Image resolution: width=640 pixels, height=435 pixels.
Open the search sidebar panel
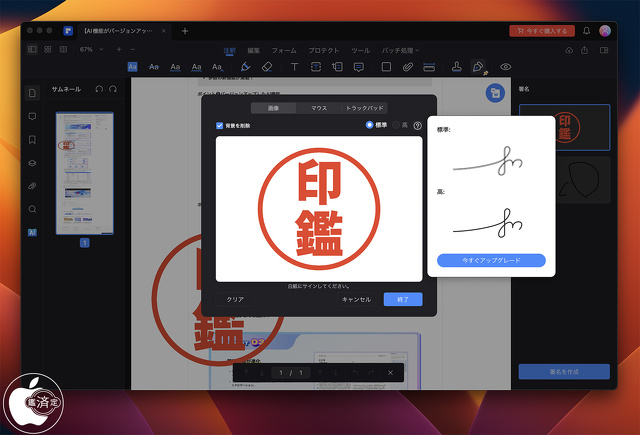[x=32, y=209]
